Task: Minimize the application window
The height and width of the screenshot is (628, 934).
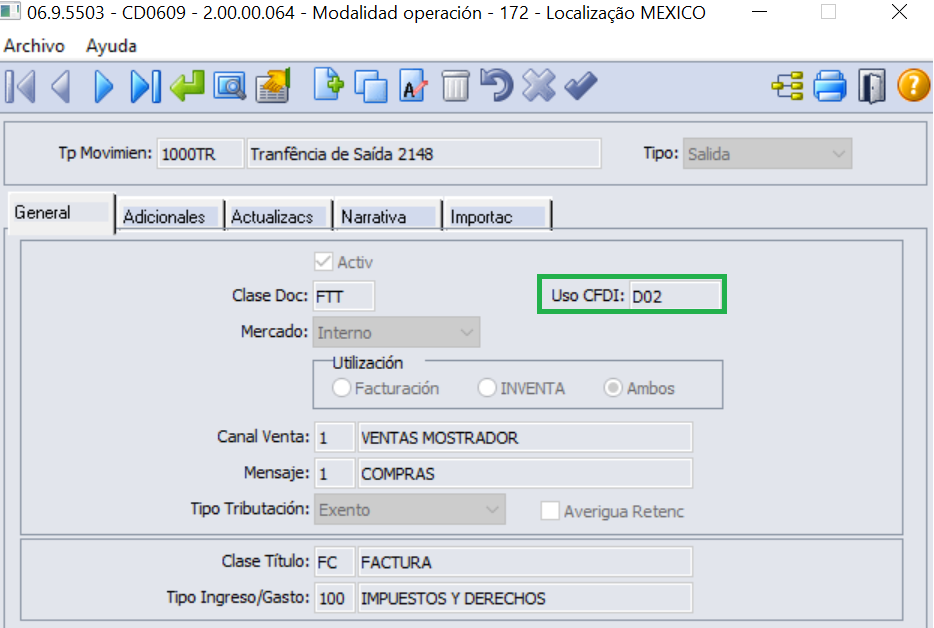Action: coord(759,12)
